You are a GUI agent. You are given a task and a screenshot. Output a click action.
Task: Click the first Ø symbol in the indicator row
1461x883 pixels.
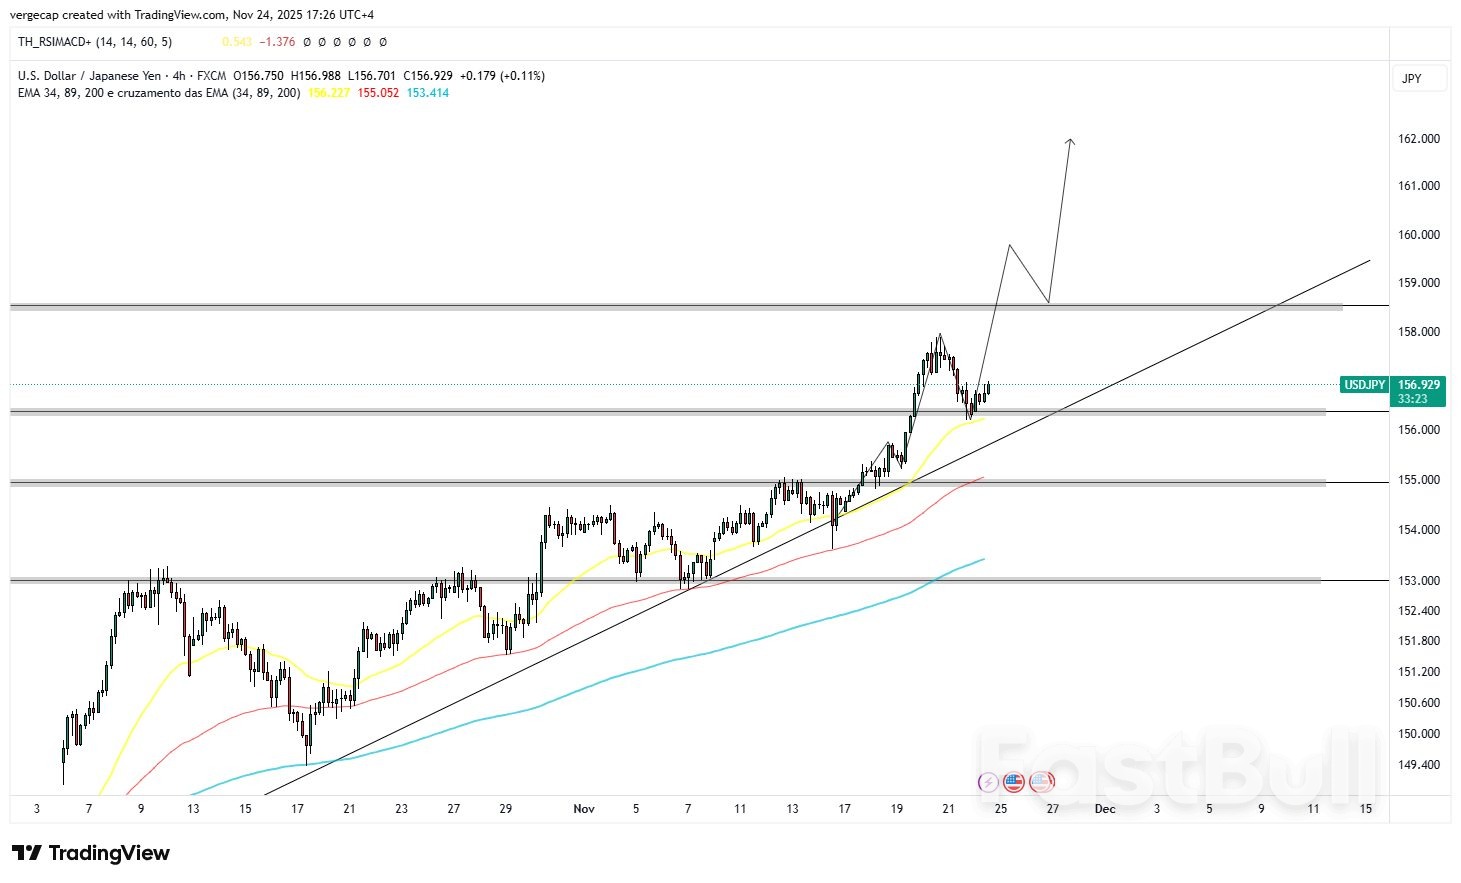click(305, 42)
